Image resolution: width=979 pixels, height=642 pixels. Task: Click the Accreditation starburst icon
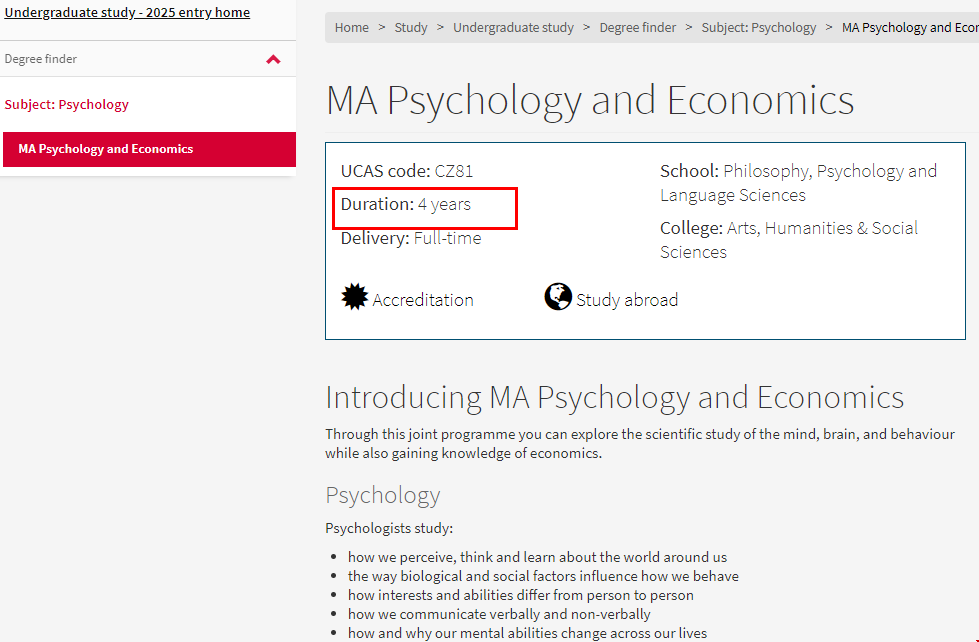coord(355,297)
